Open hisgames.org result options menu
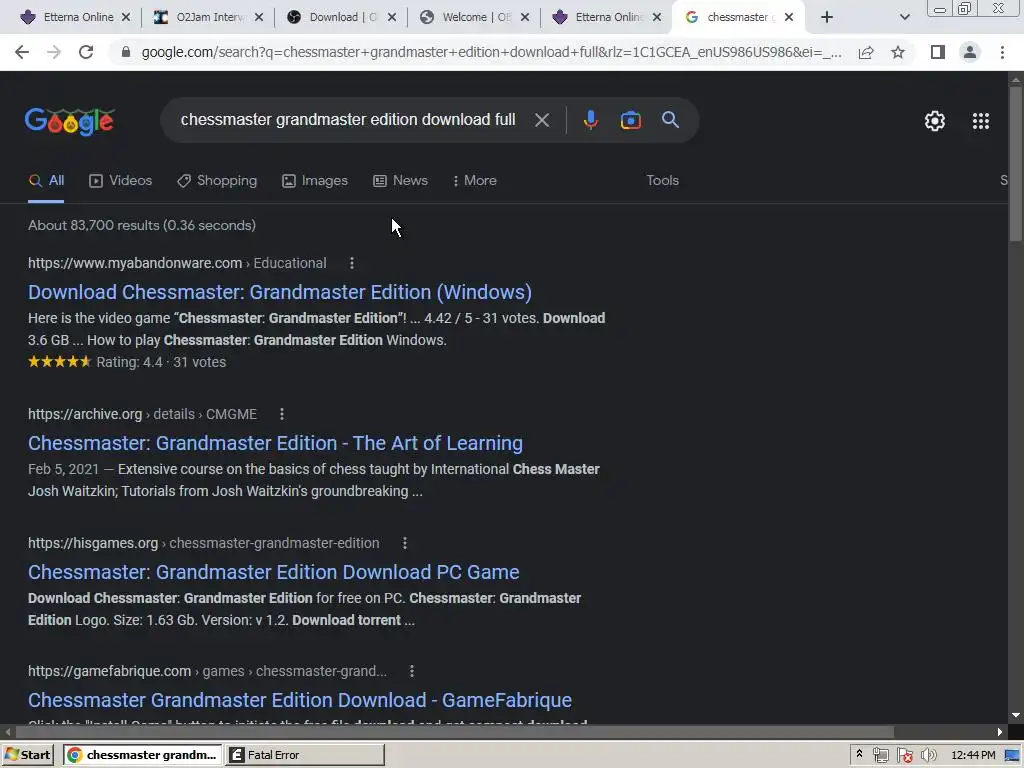Viewport: 1024px width, 768px height. pos(404,543)
